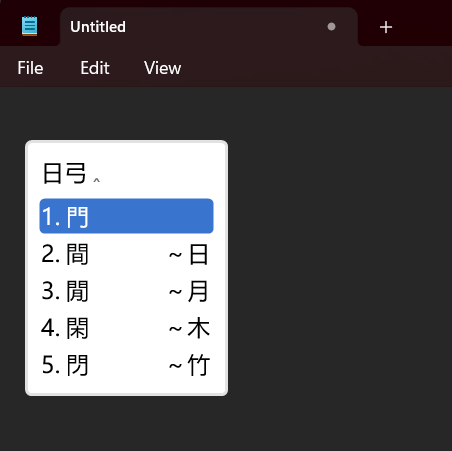
Task: Choose highlighted candidate 1. 門
Action: coord(126,216)
